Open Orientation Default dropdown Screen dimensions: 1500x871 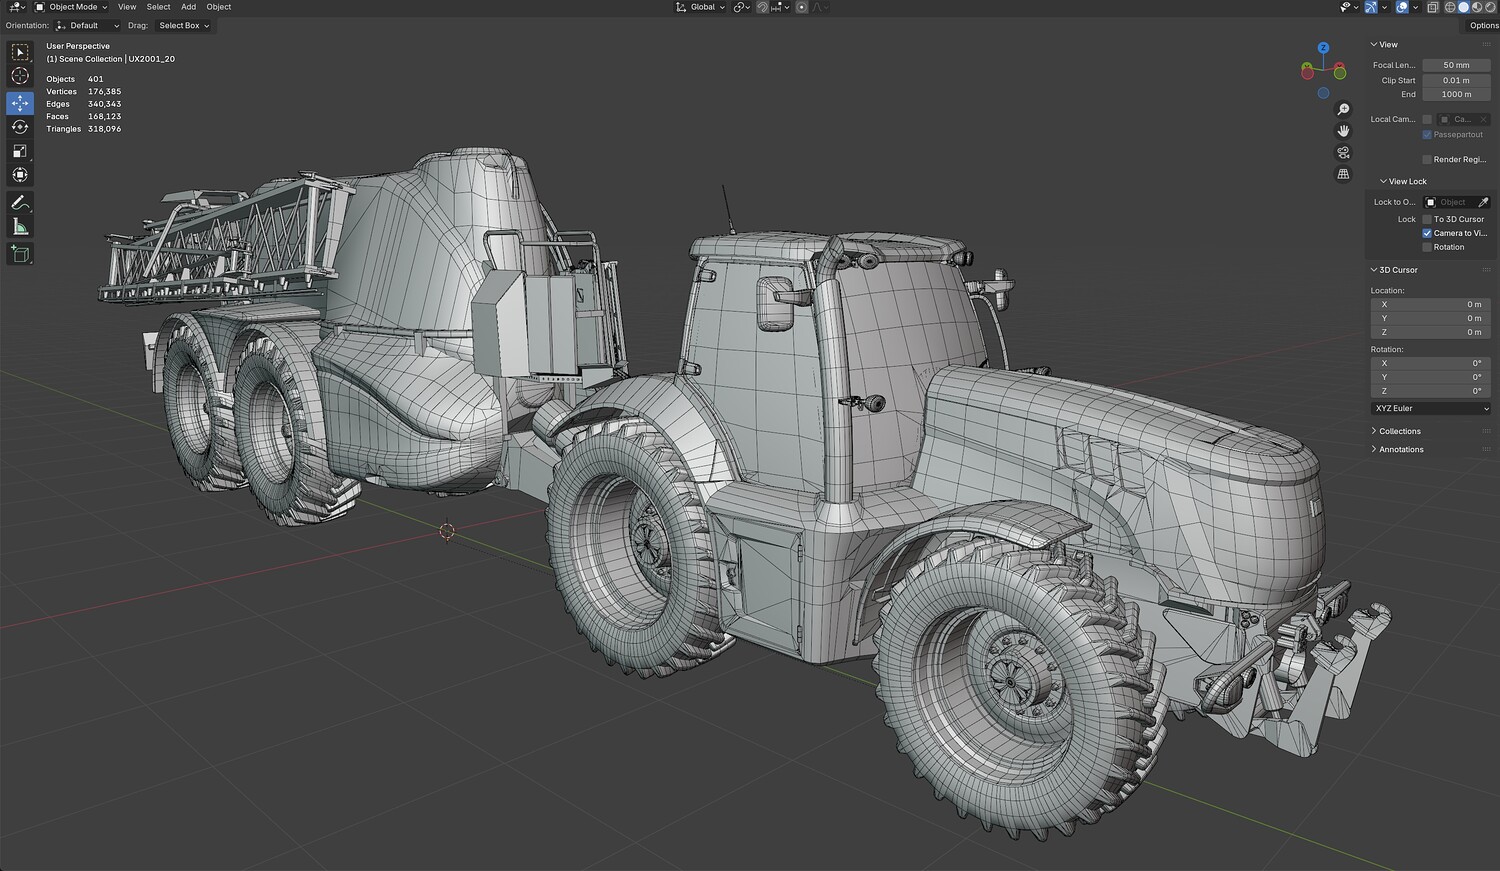coord(87,26)
